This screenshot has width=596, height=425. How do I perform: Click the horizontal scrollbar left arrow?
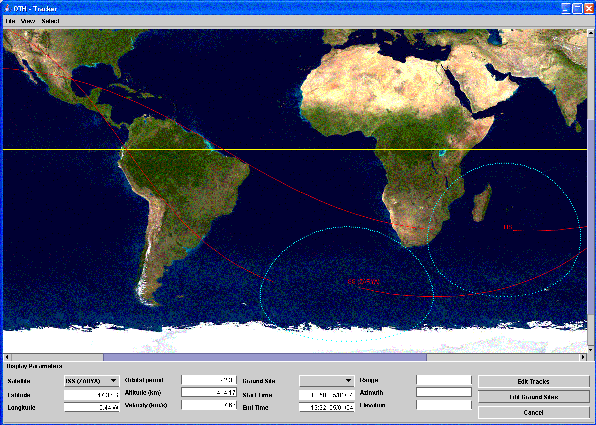click(7, 357)
